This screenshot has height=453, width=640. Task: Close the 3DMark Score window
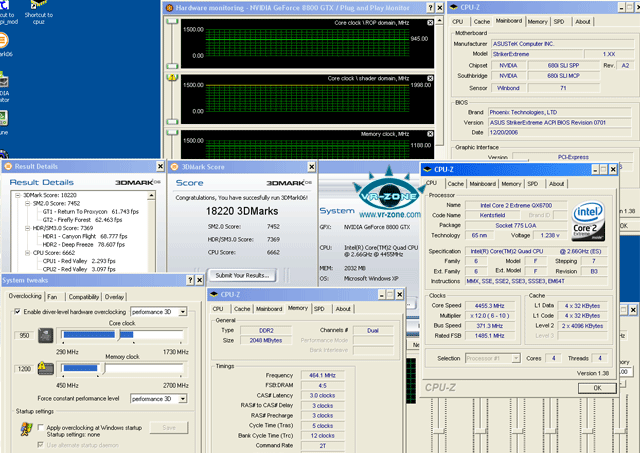(311, 167)
